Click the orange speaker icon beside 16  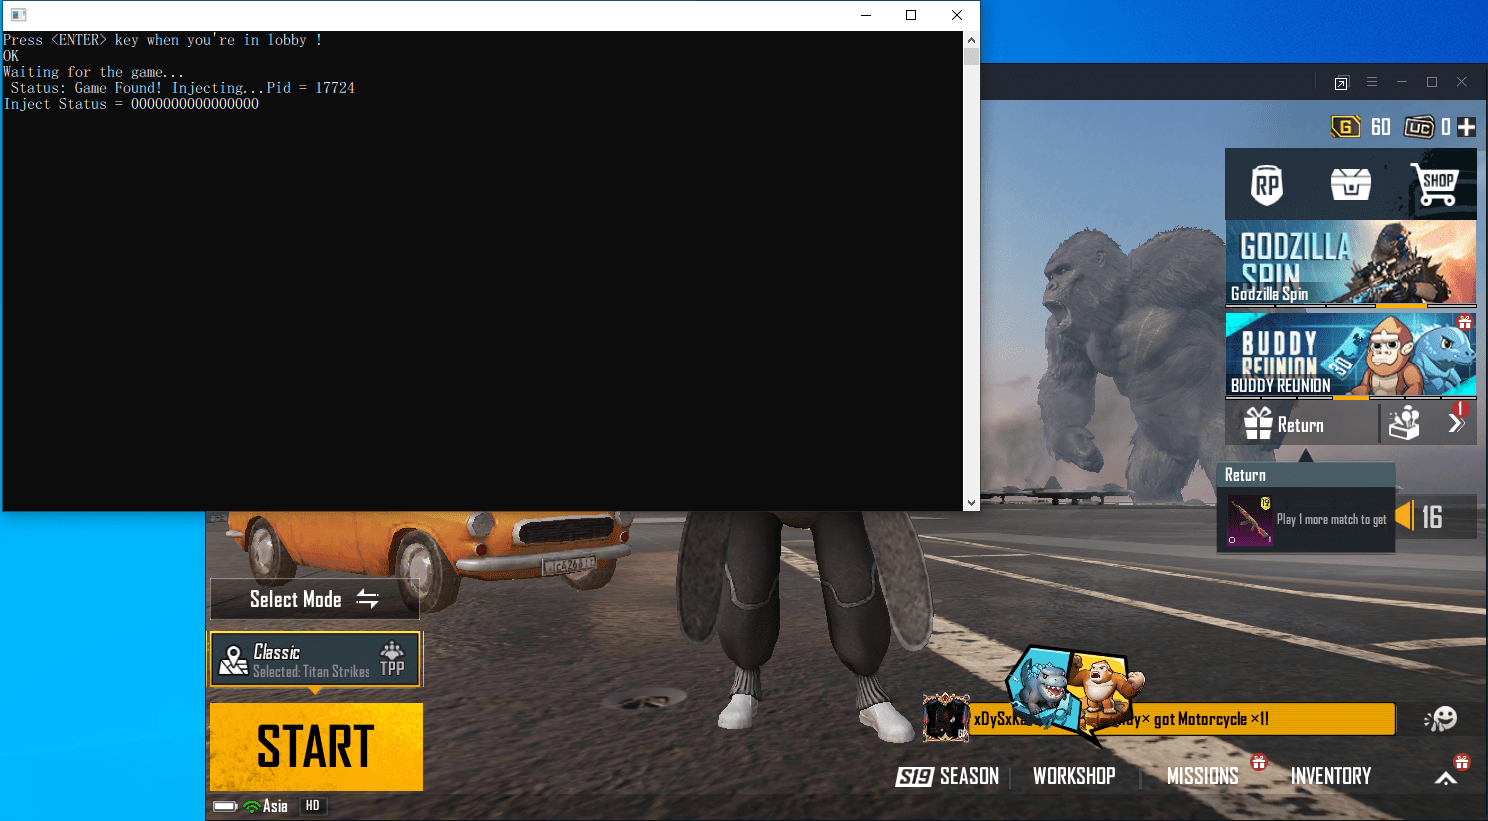point(1405,516)
